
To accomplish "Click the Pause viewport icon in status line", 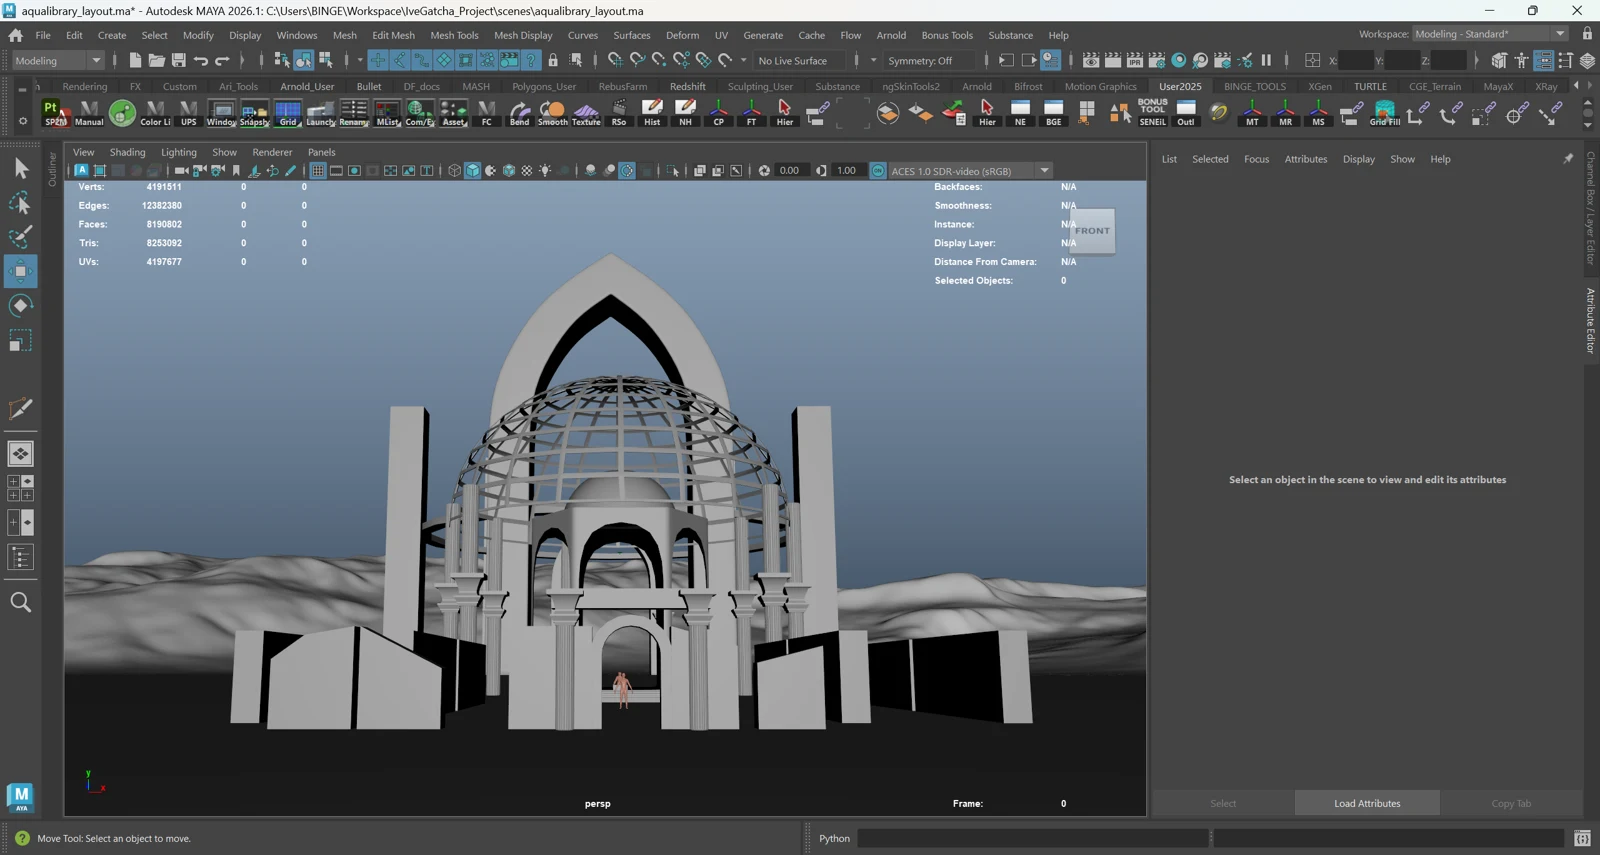I will pyautogui.click(x=1266, y=60).
